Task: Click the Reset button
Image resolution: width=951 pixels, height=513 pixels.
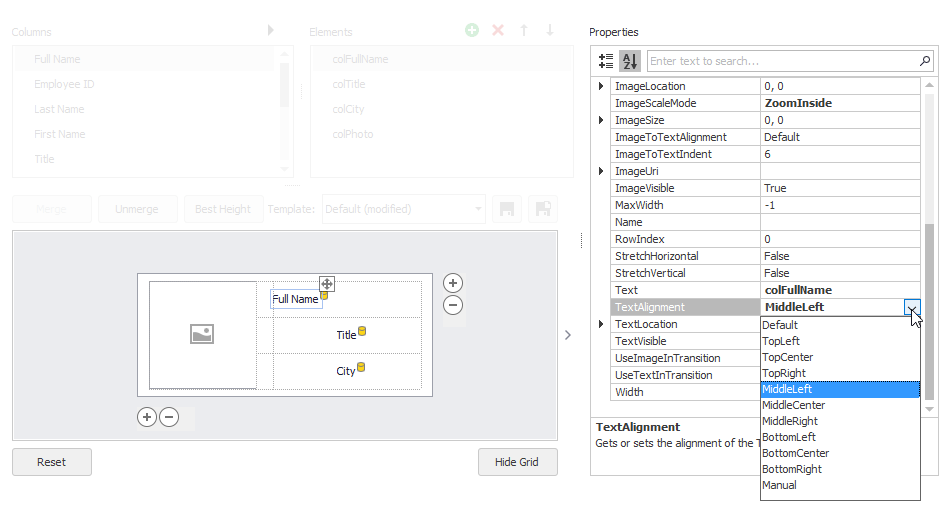Action: pos(52,462)
